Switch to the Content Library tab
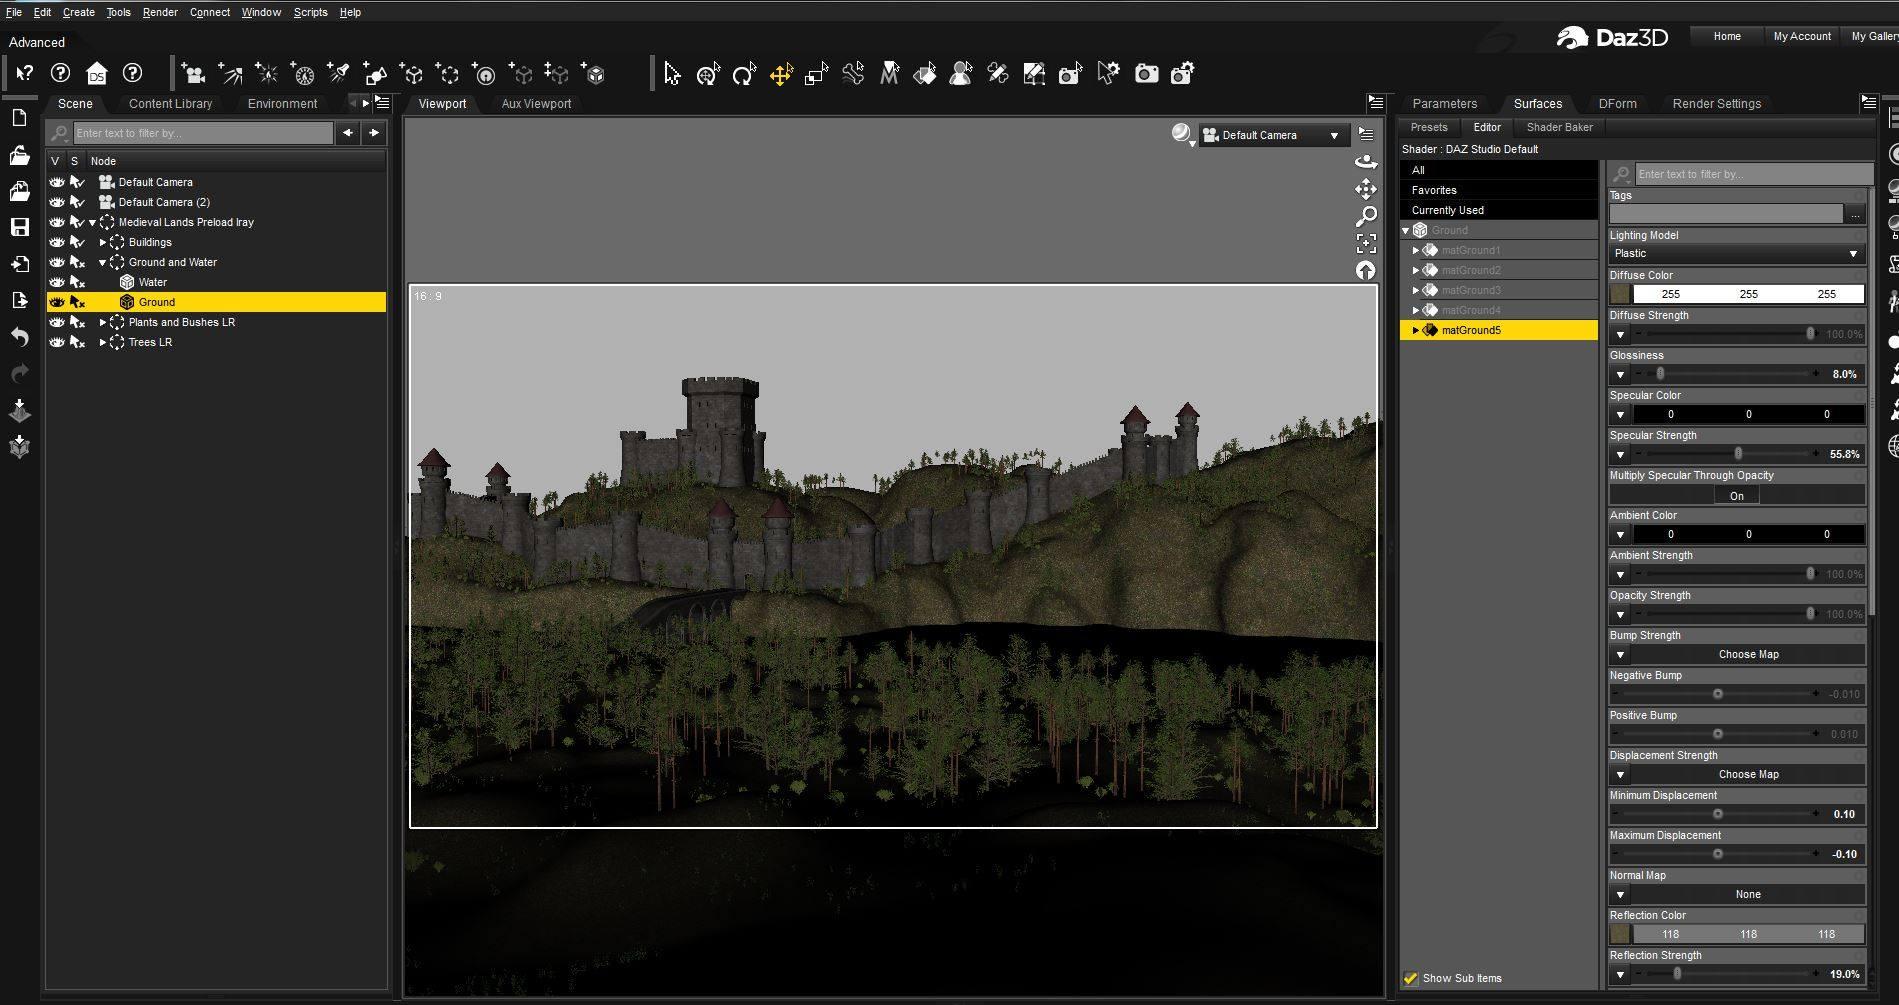1899x1005 pixels. [170, 104]
